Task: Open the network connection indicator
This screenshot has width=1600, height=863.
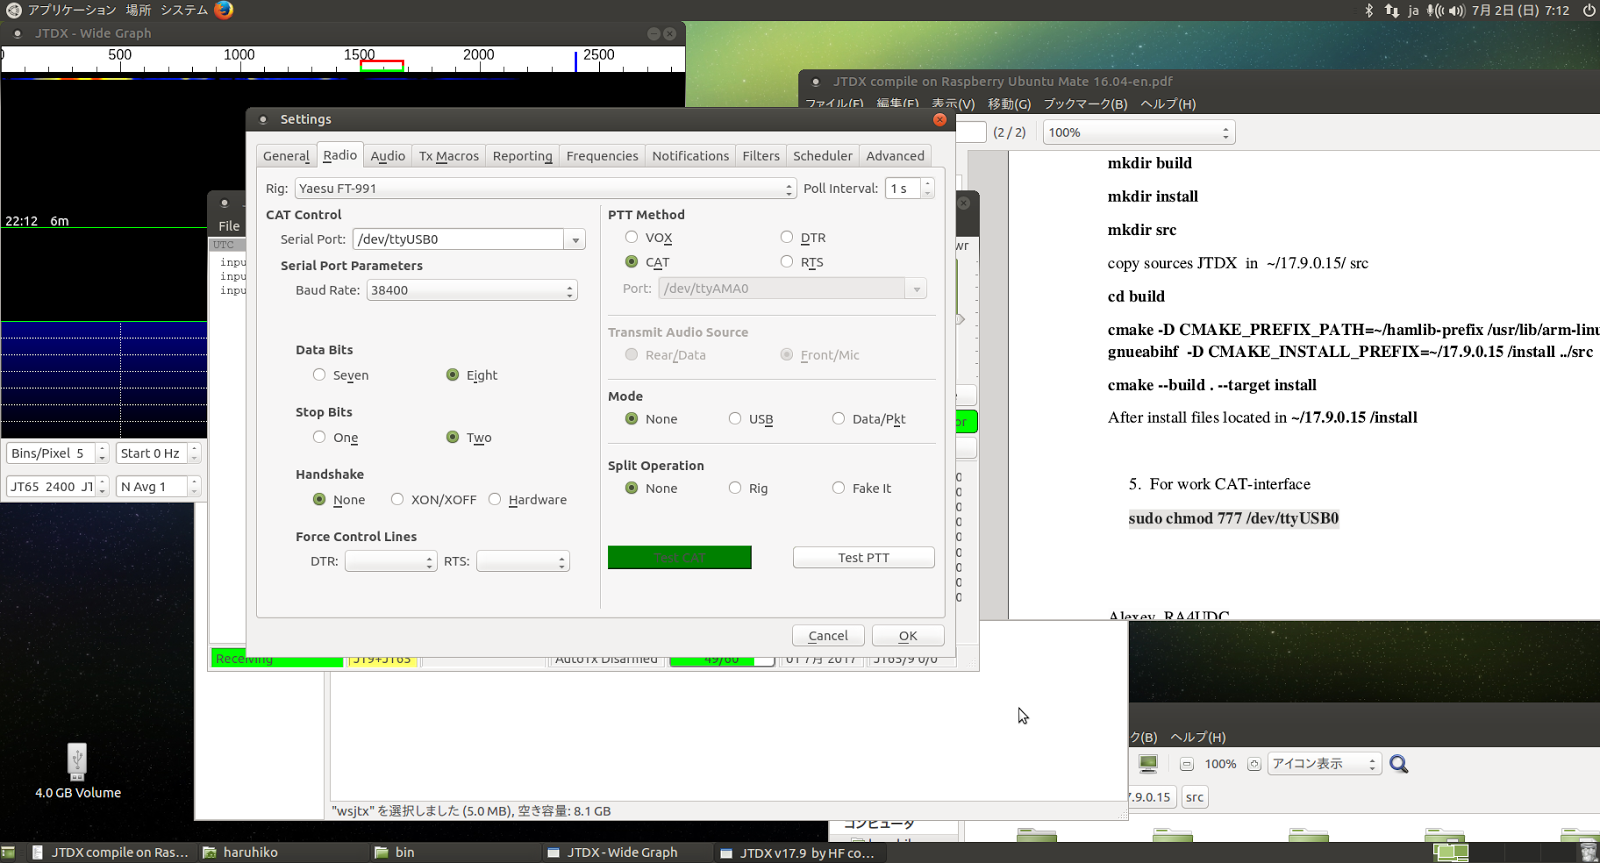Action: (x=1391, y=10)
